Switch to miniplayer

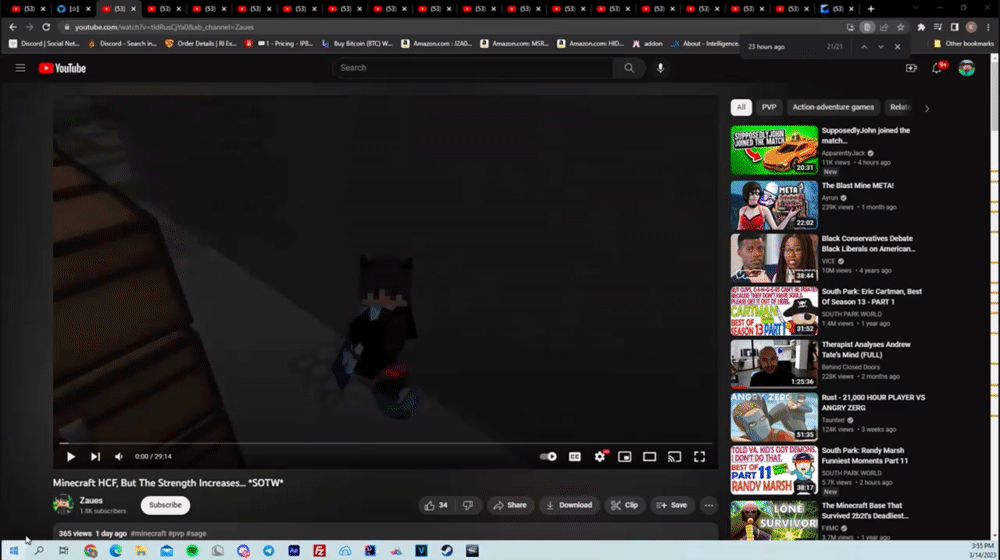[624, 457]
